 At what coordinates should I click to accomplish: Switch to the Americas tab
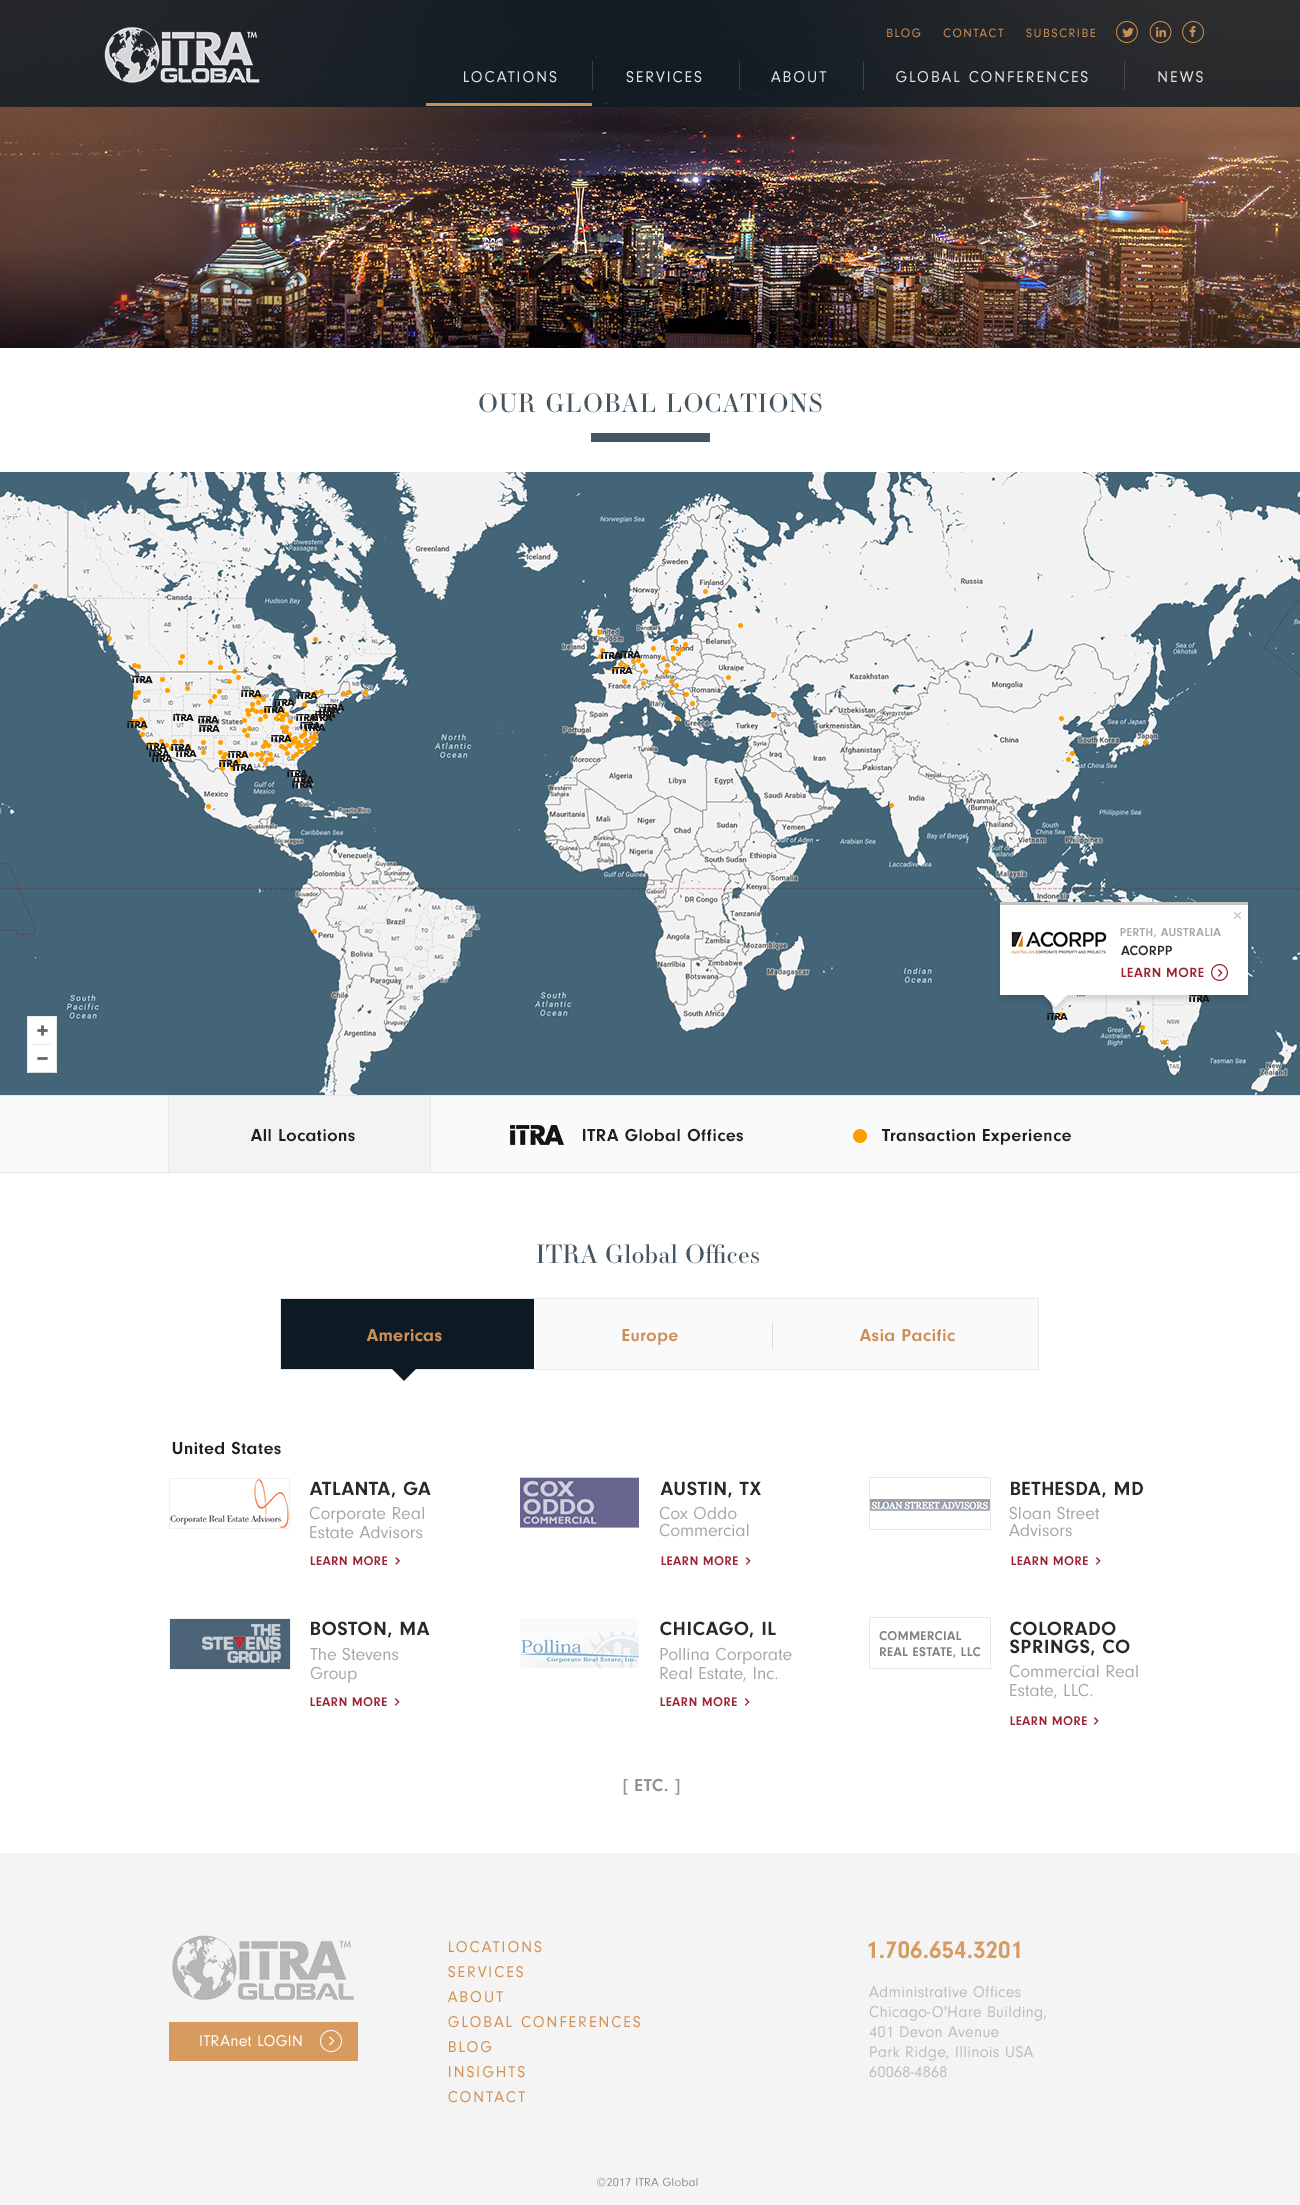(x=407, y=1334)
